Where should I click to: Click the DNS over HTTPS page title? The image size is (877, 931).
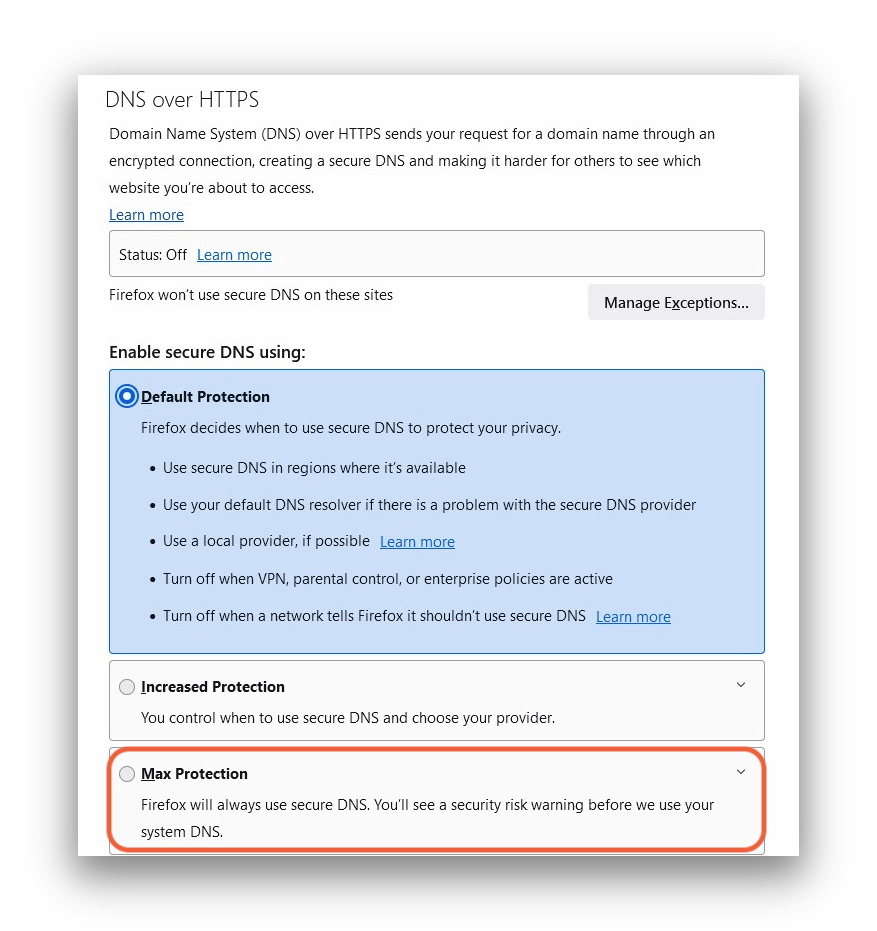click(x=181, y=99)
